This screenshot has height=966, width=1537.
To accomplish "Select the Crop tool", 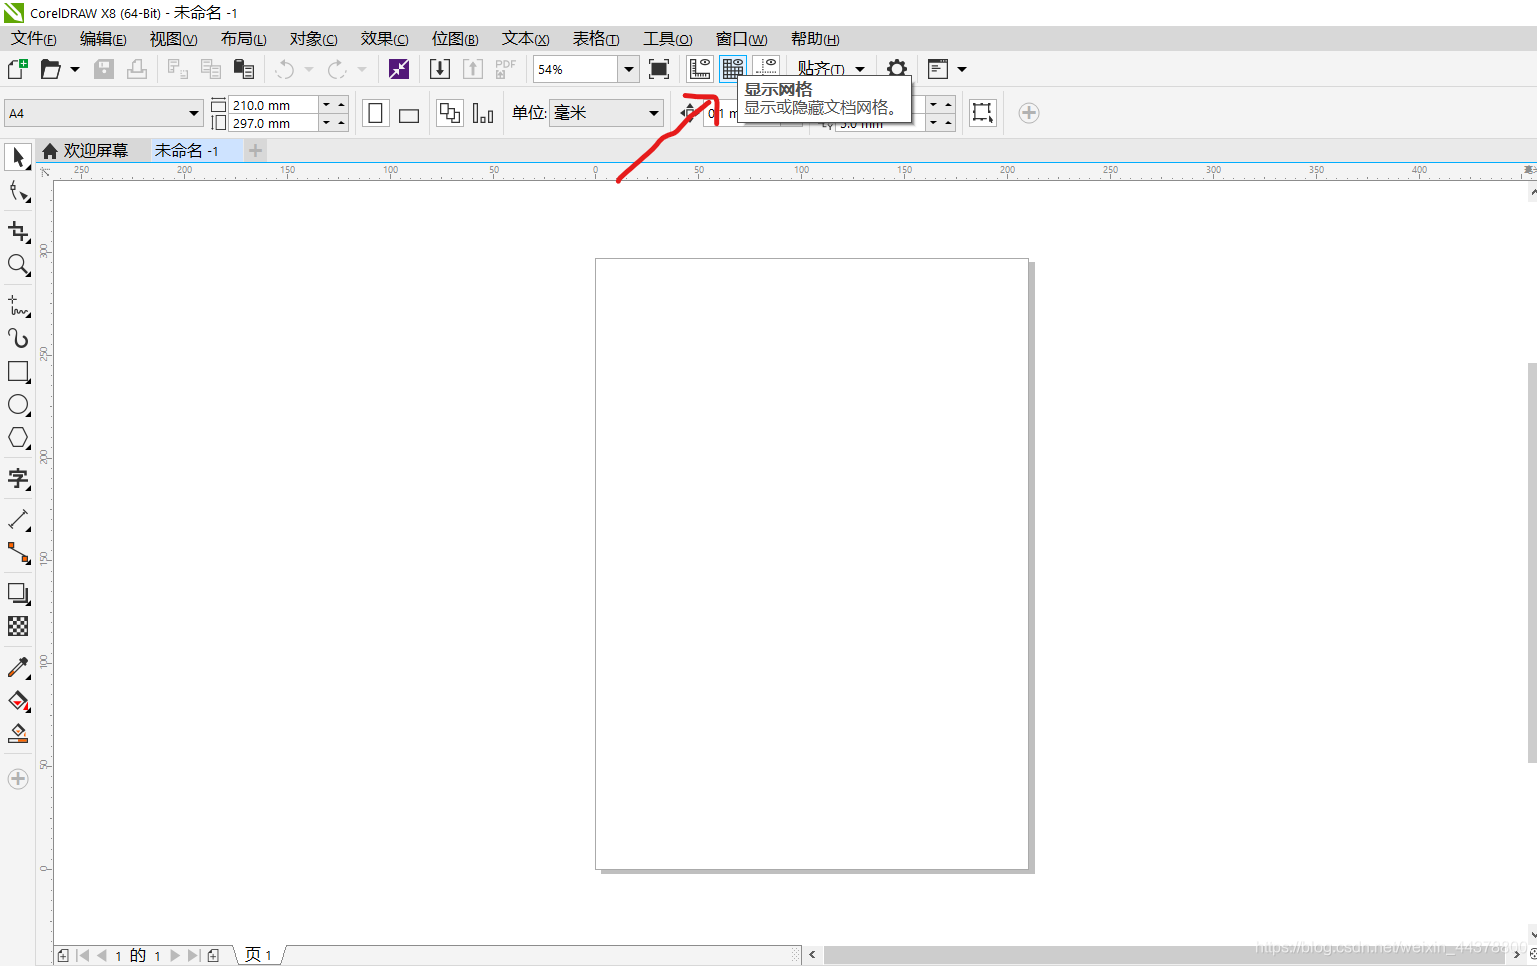I will click(18, 232).
